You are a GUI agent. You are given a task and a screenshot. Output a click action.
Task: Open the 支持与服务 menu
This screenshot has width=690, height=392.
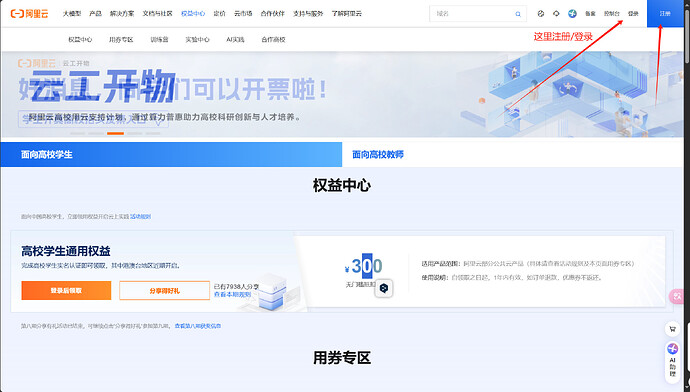coord(308,14)
